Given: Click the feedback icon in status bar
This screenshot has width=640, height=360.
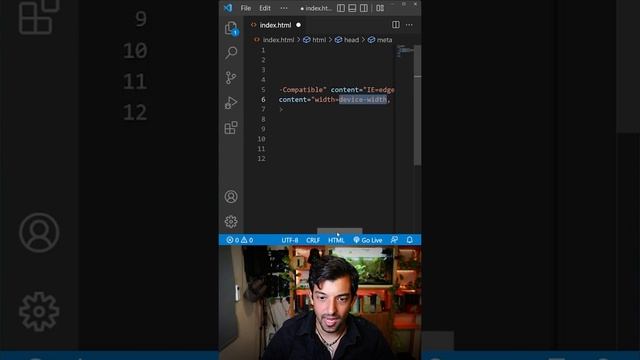Looking at the screenshot, I should click(394, 240).
